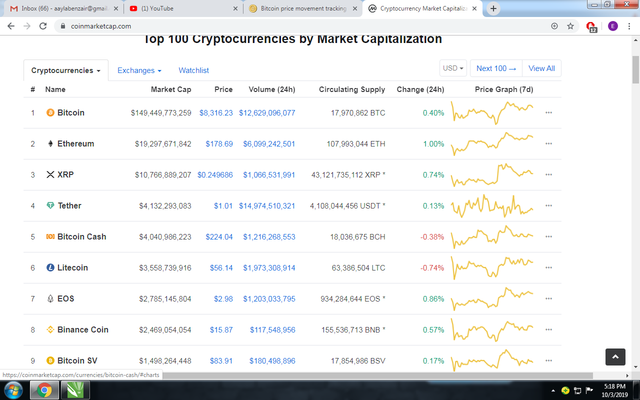Open a new browser tab

(493, 9)
